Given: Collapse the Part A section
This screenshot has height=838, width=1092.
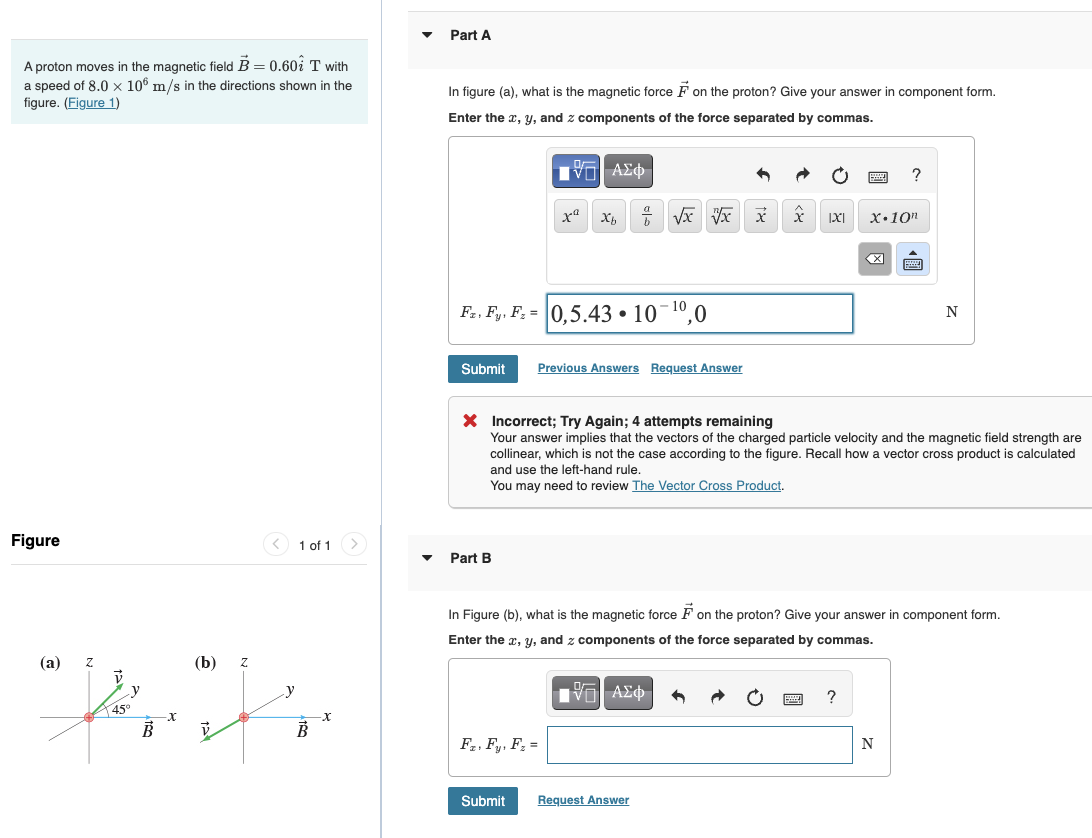Looking at the screenshot, I should point(427,34).
